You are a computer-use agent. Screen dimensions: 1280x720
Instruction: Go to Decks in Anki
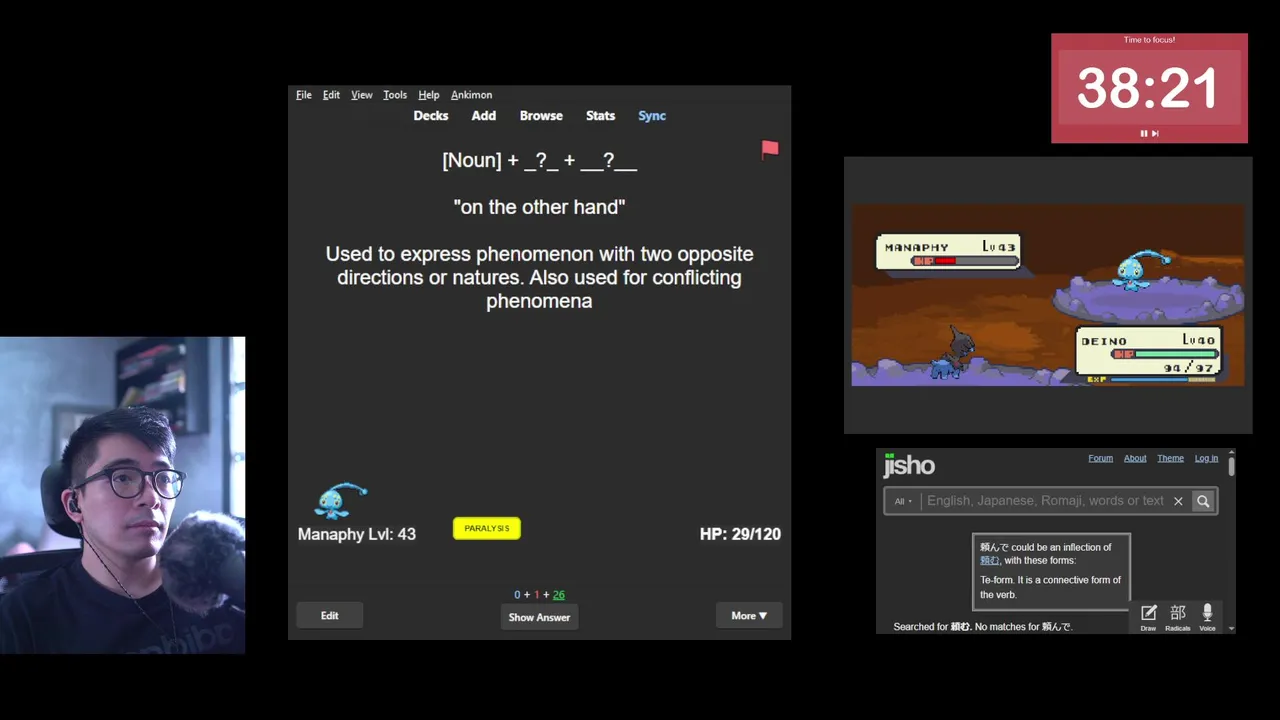click(431, 116)
